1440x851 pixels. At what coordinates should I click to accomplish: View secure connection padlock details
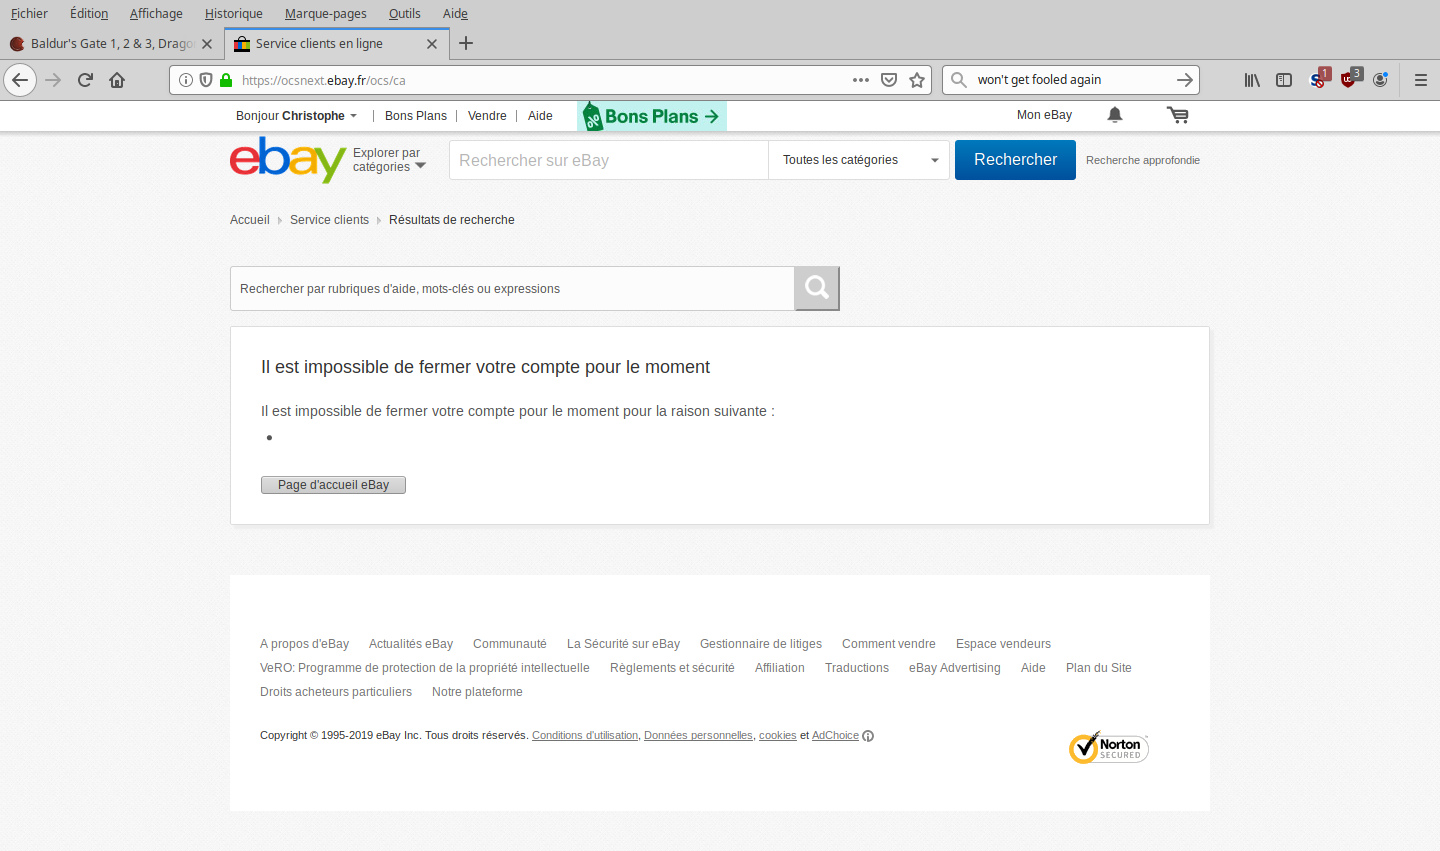[x=226, y=80]
